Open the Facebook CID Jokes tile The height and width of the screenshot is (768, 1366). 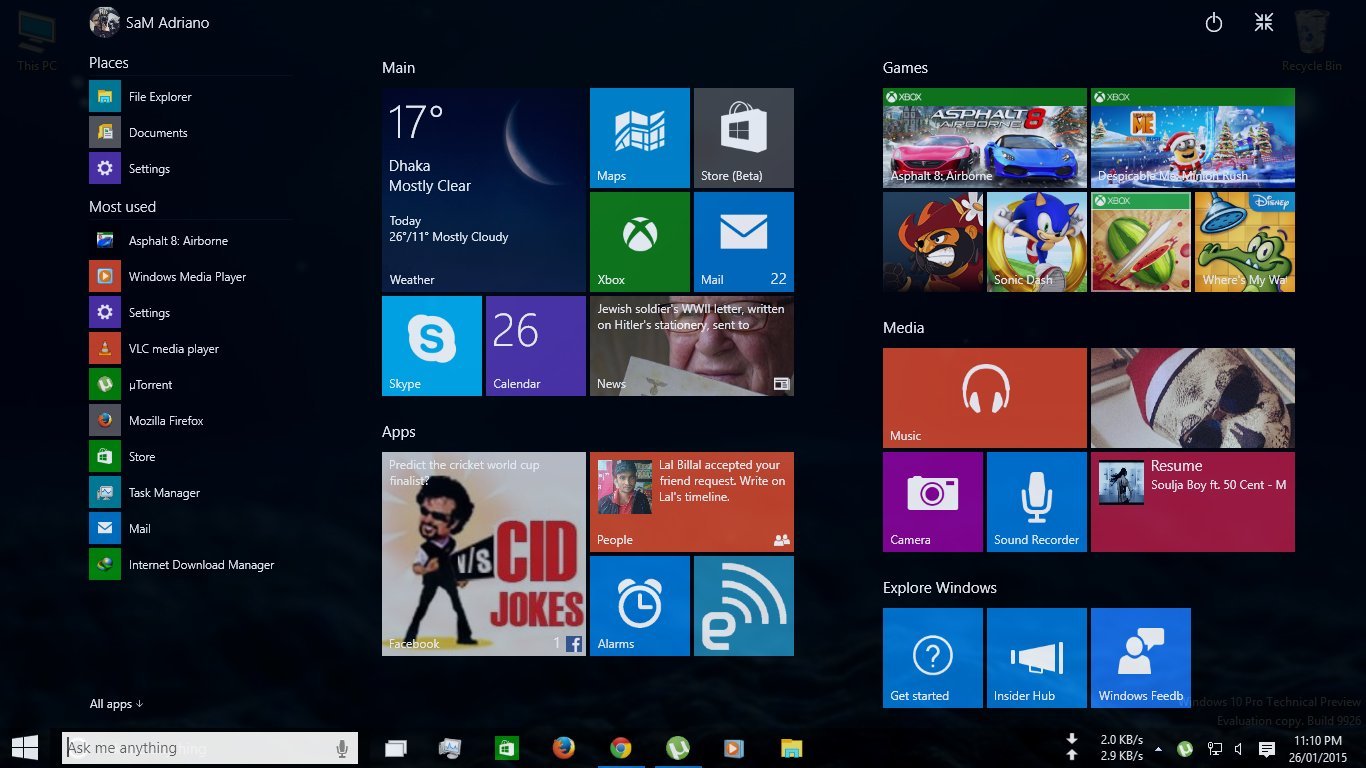coord(484,554)
